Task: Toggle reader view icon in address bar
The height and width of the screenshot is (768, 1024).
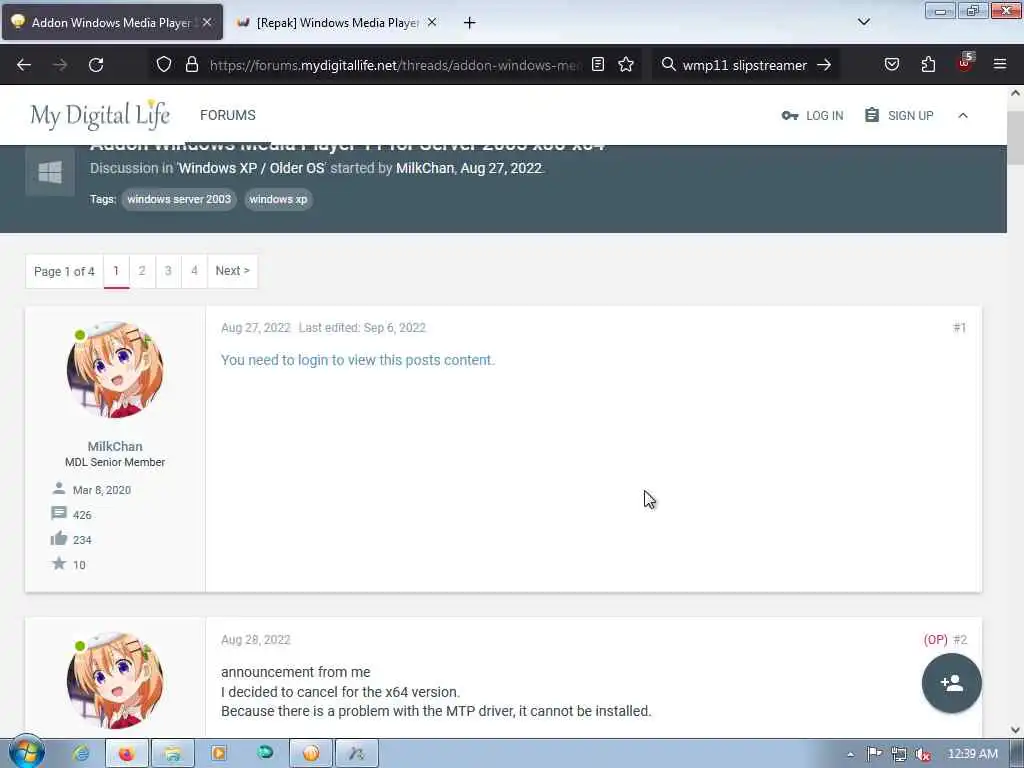Action: pos(598,64)
